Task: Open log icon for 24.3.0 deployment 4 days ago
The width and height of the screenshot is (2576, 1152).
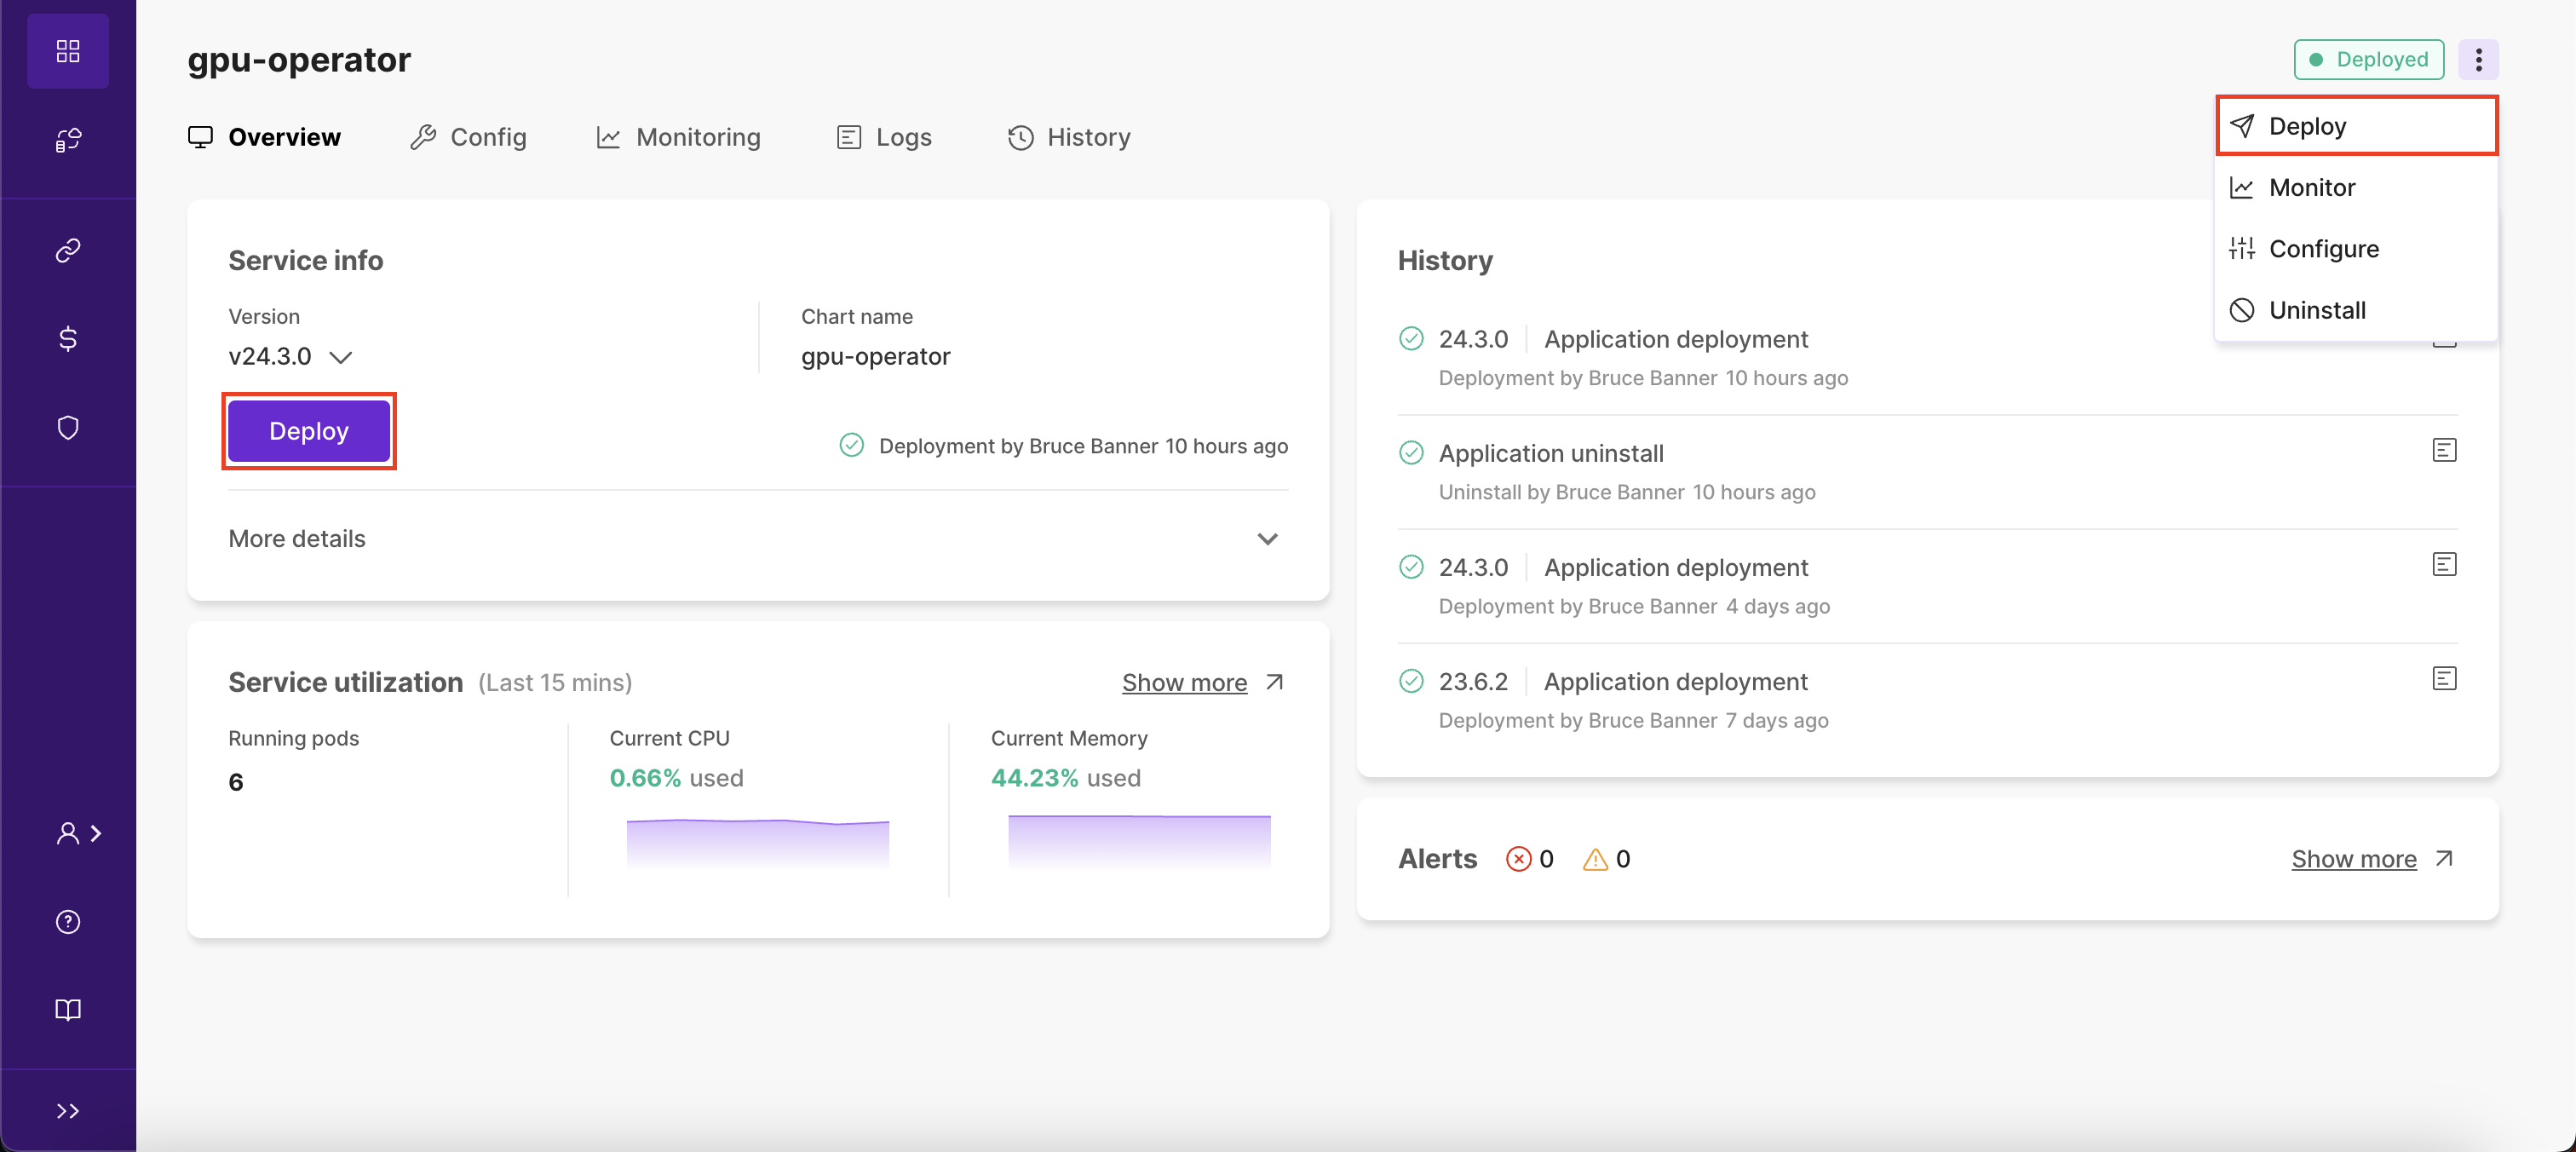Action: (x=2444, y=565)
